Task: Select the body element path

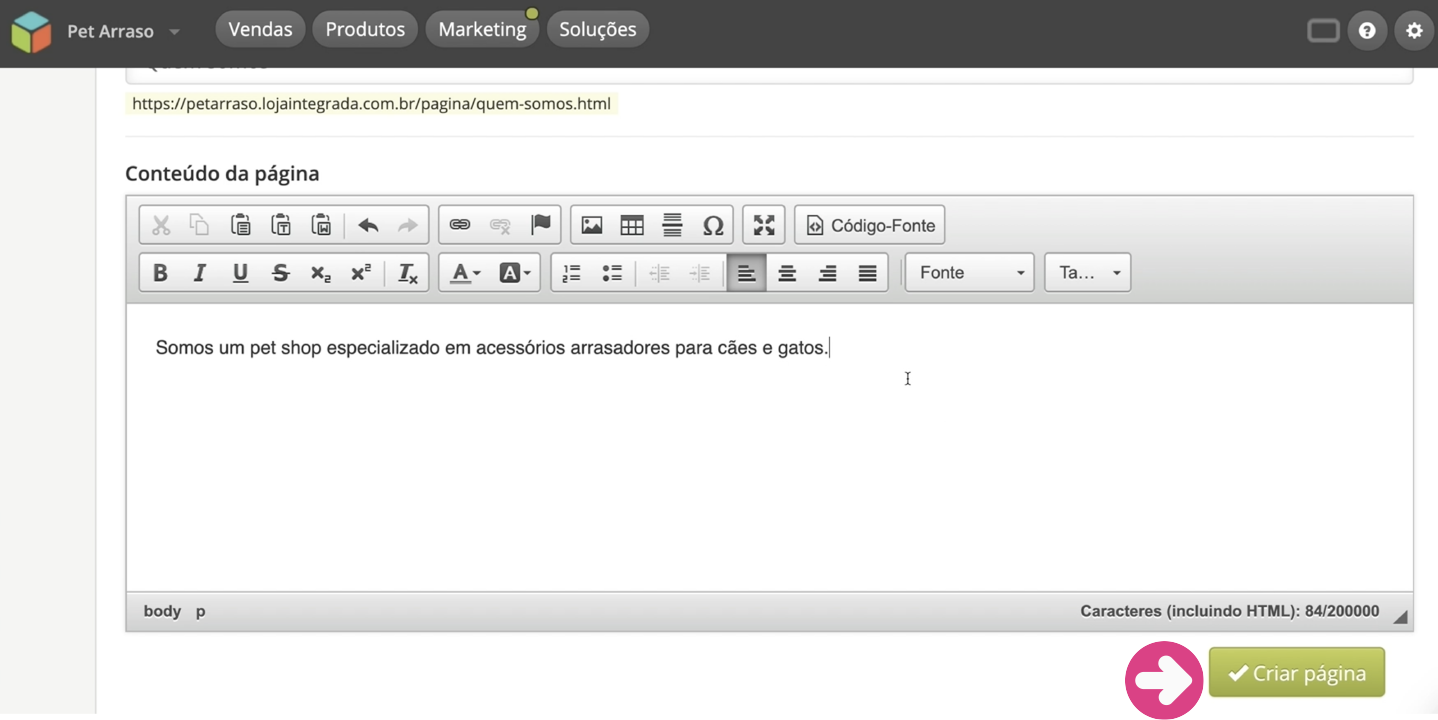Action: tap(162, 611)
